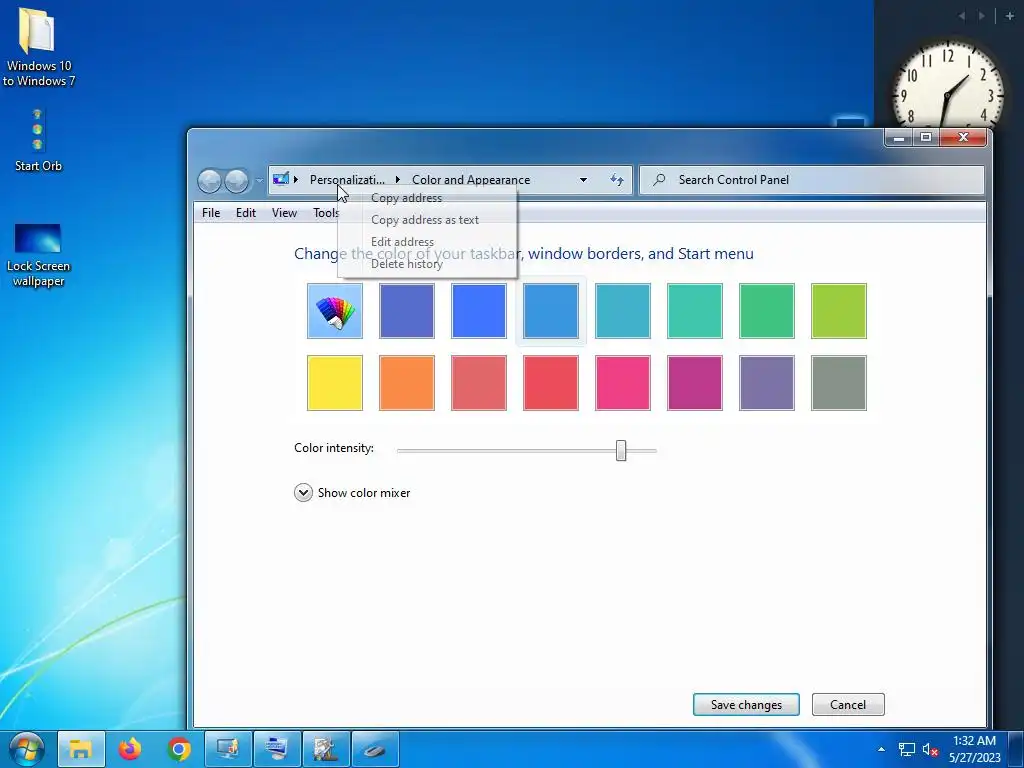1024x768 pixels.
Task: Click the refresh button in address bar
Action: click(x=617, y=180)
